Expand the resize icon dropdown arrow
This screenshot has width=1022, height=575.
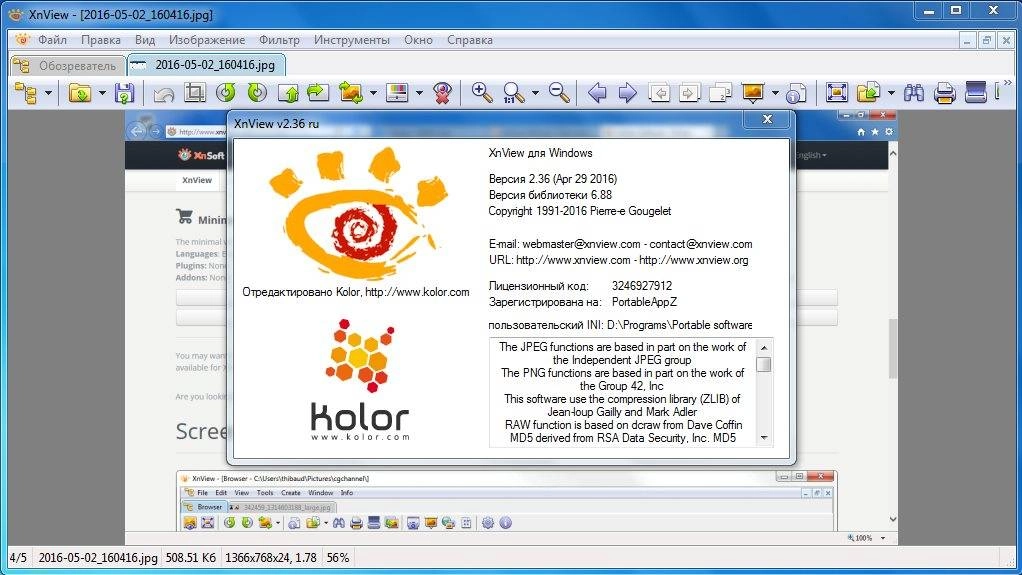pos(373,93)
